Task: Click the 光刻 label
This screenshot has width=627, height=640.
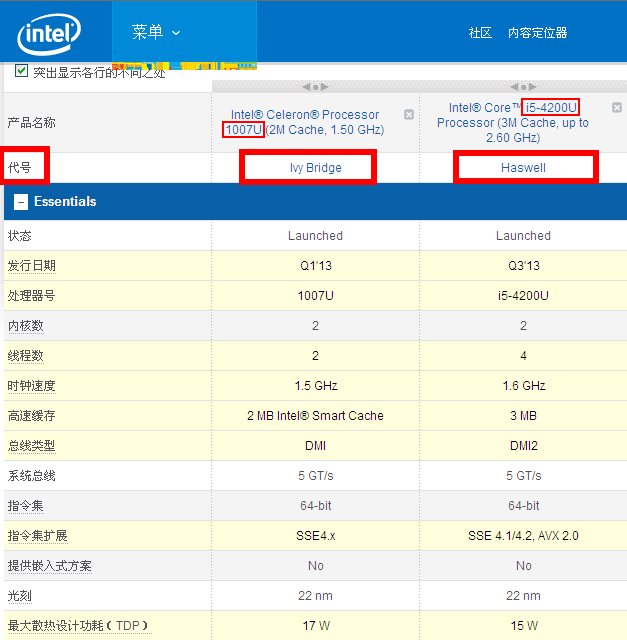Action: (x=20, y=596)
